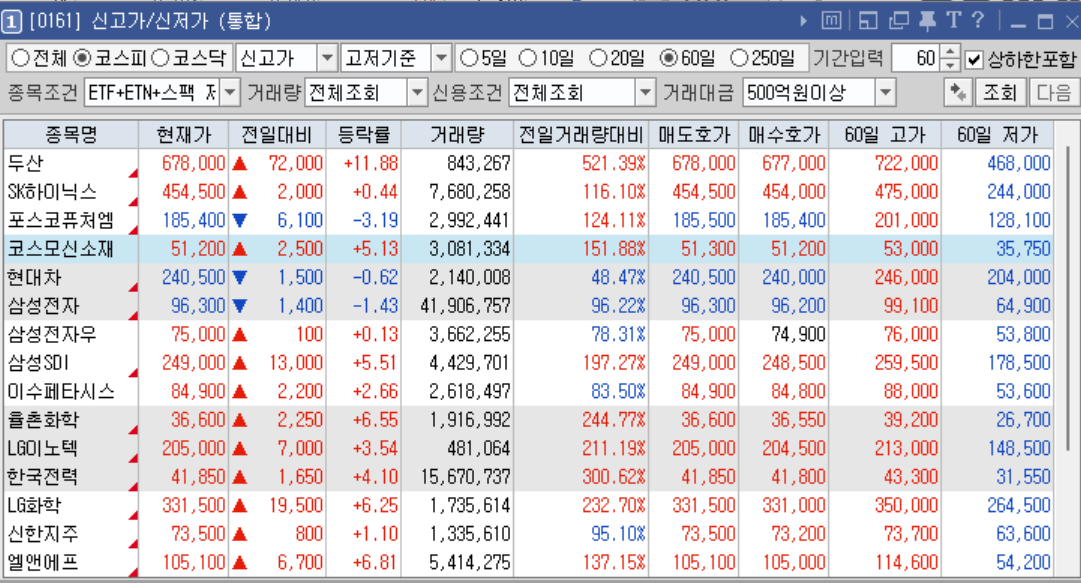
Task: Select the 삼성SDI stock name
Action: pyautogui.click(x=38, y=362)
